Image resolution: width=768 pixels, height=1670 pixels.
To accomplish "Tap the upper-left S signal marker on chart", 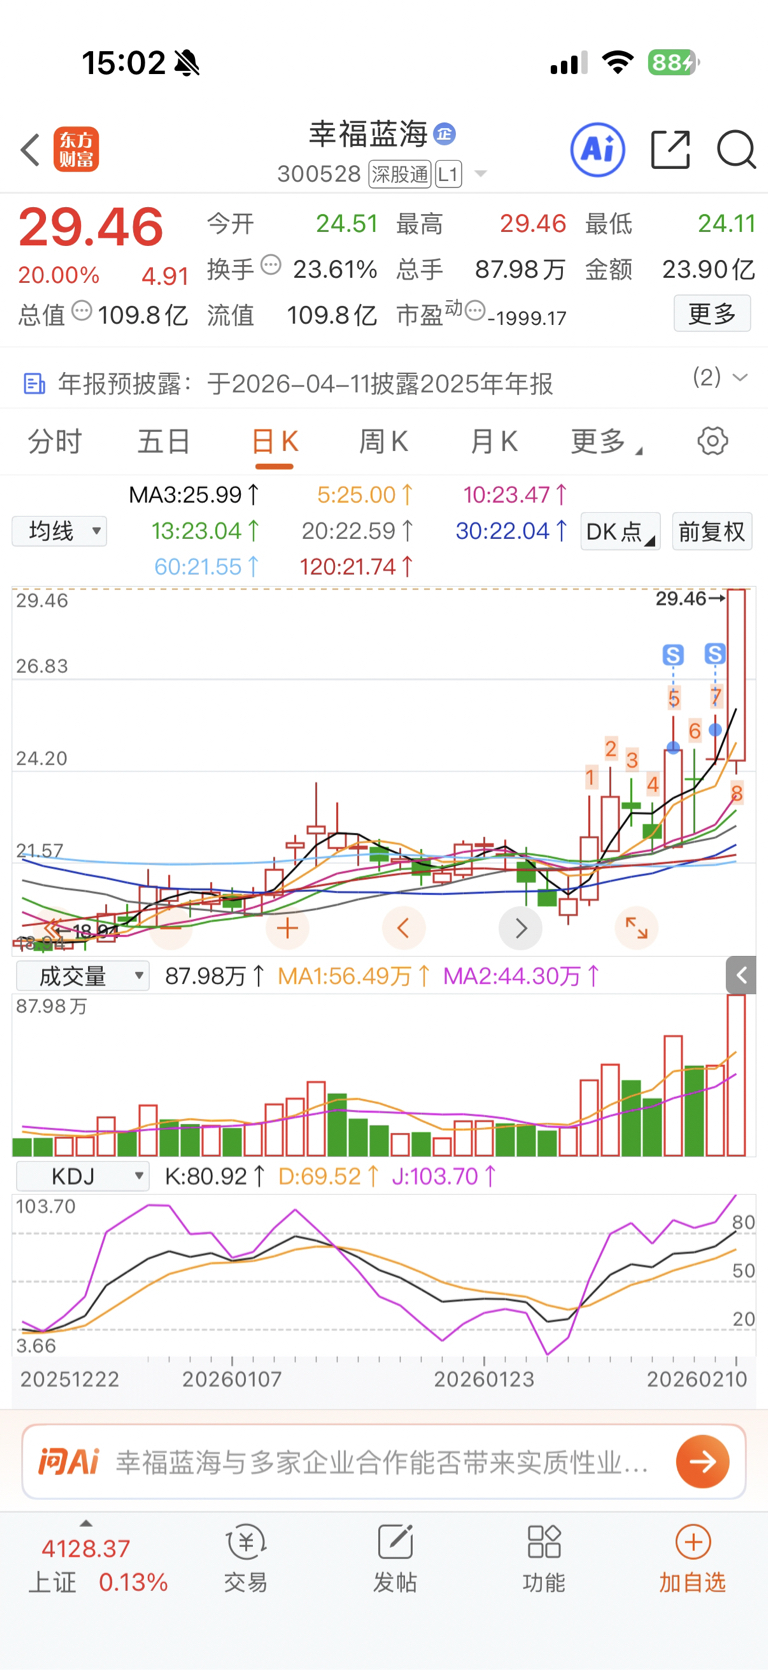I will coord(673,655).
